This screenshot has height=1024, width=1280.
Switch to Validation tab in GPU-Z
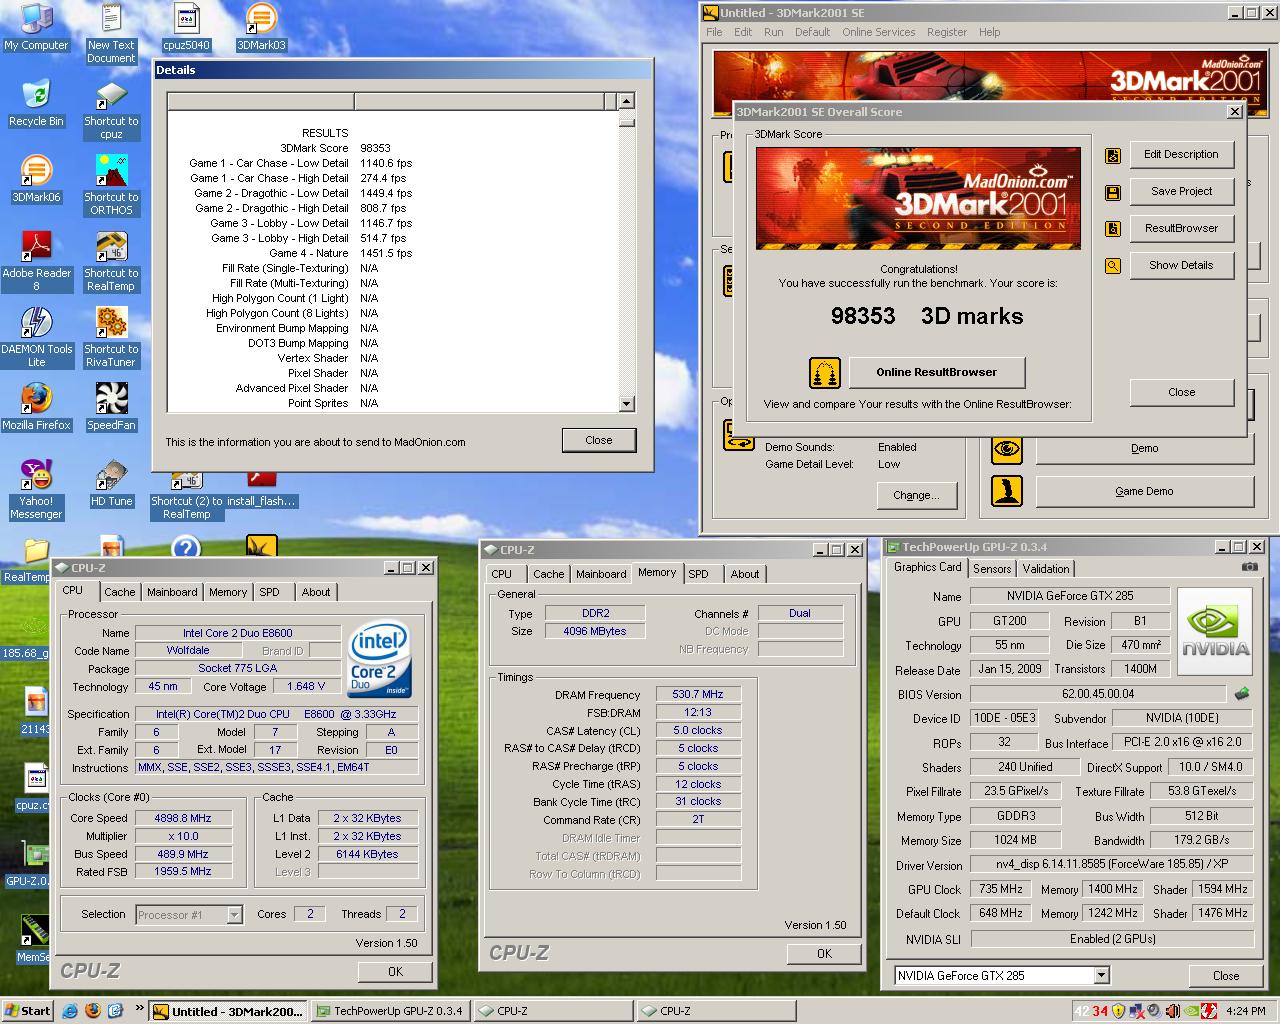click(1046, 568)
